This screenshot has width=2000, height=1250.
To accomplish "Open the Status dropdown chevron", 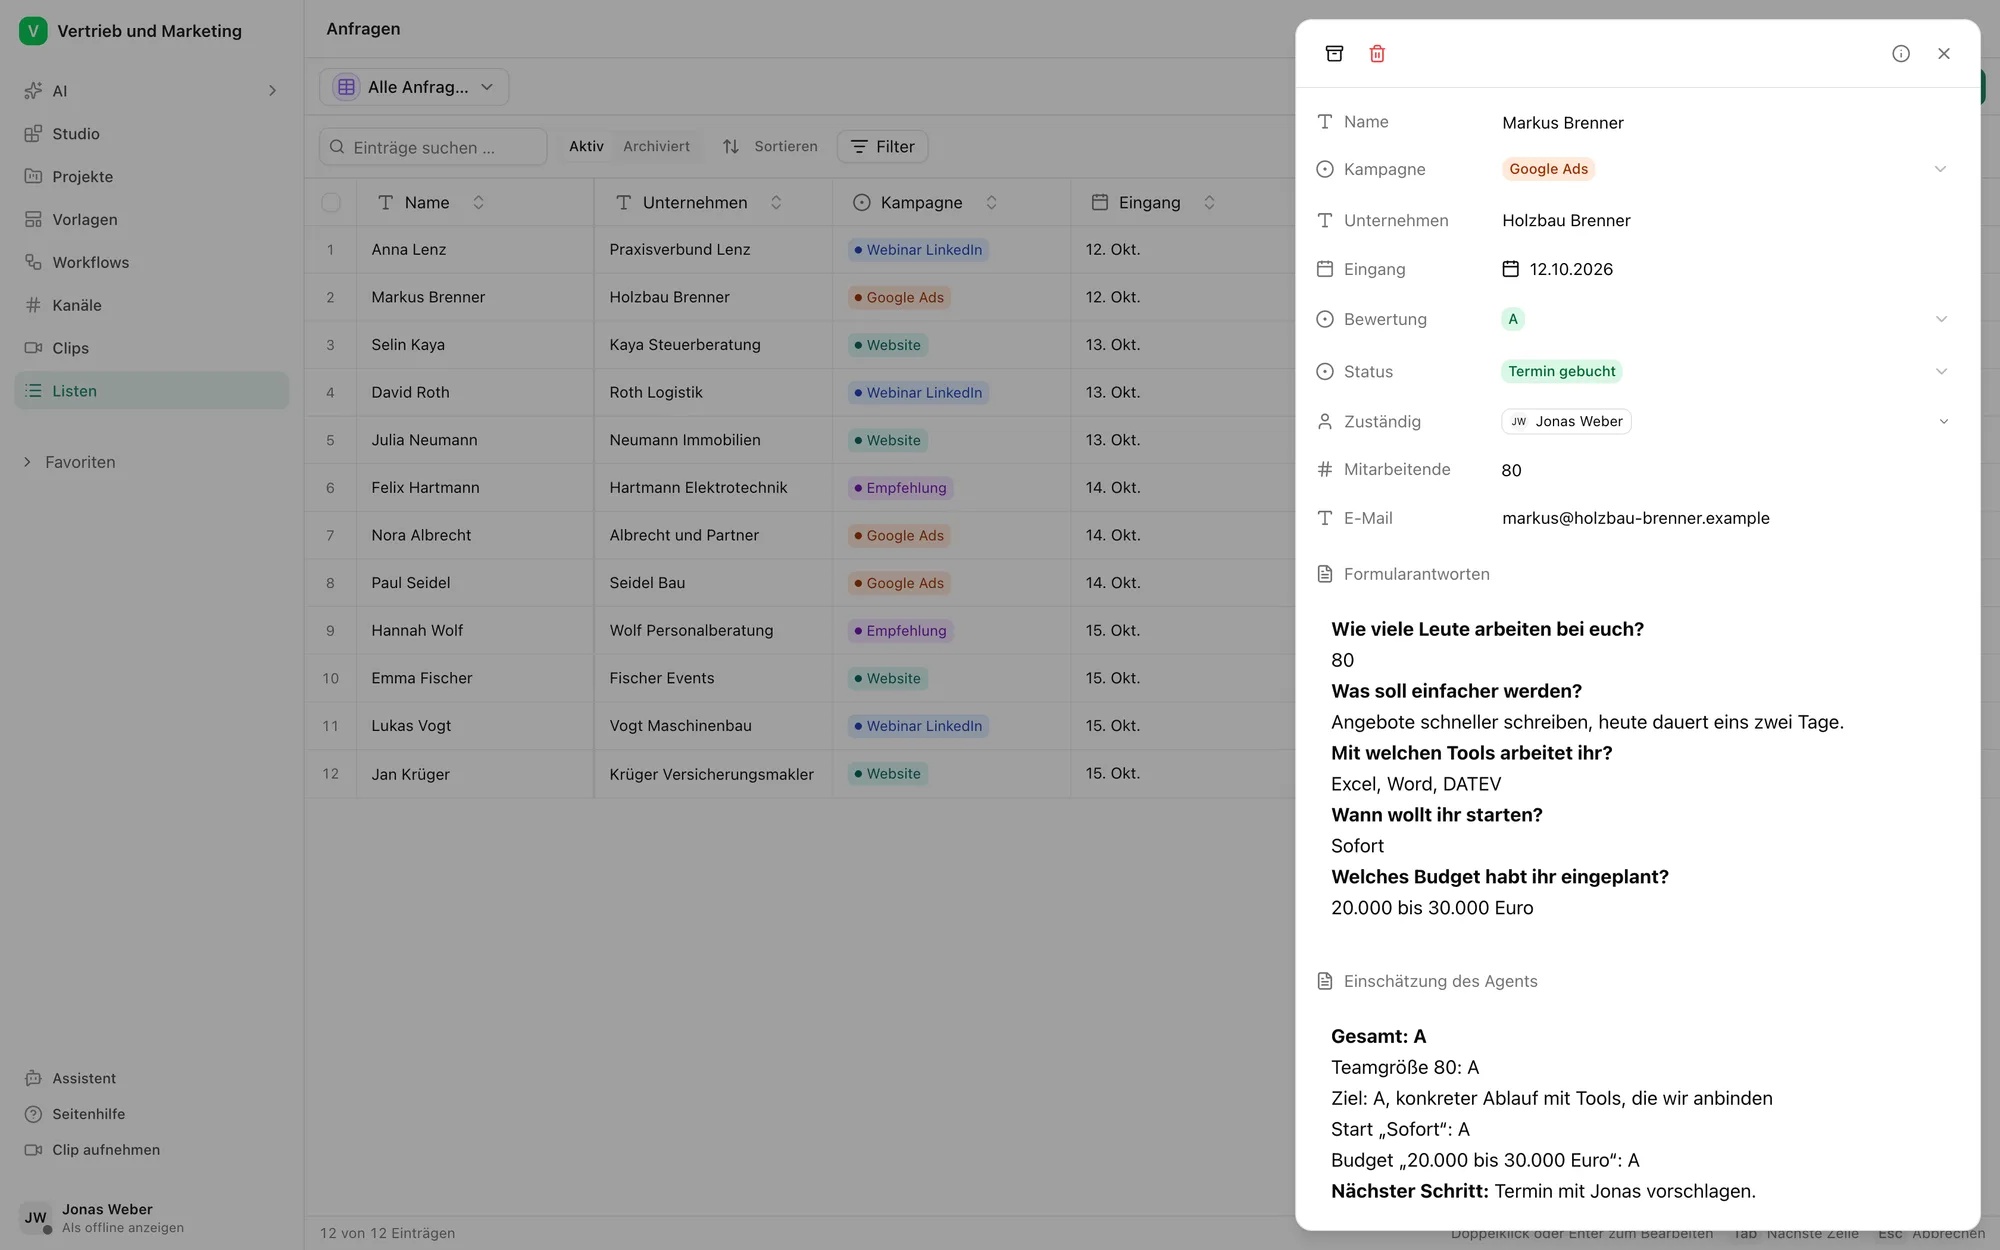I will click(1941, 371).
